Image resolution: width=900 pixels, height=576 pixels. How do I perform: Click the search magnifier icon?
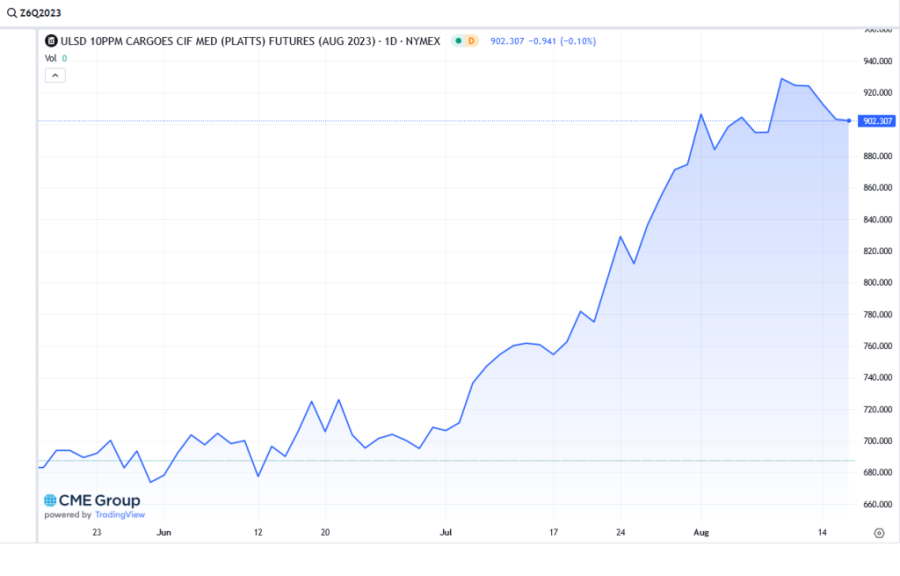11,13
